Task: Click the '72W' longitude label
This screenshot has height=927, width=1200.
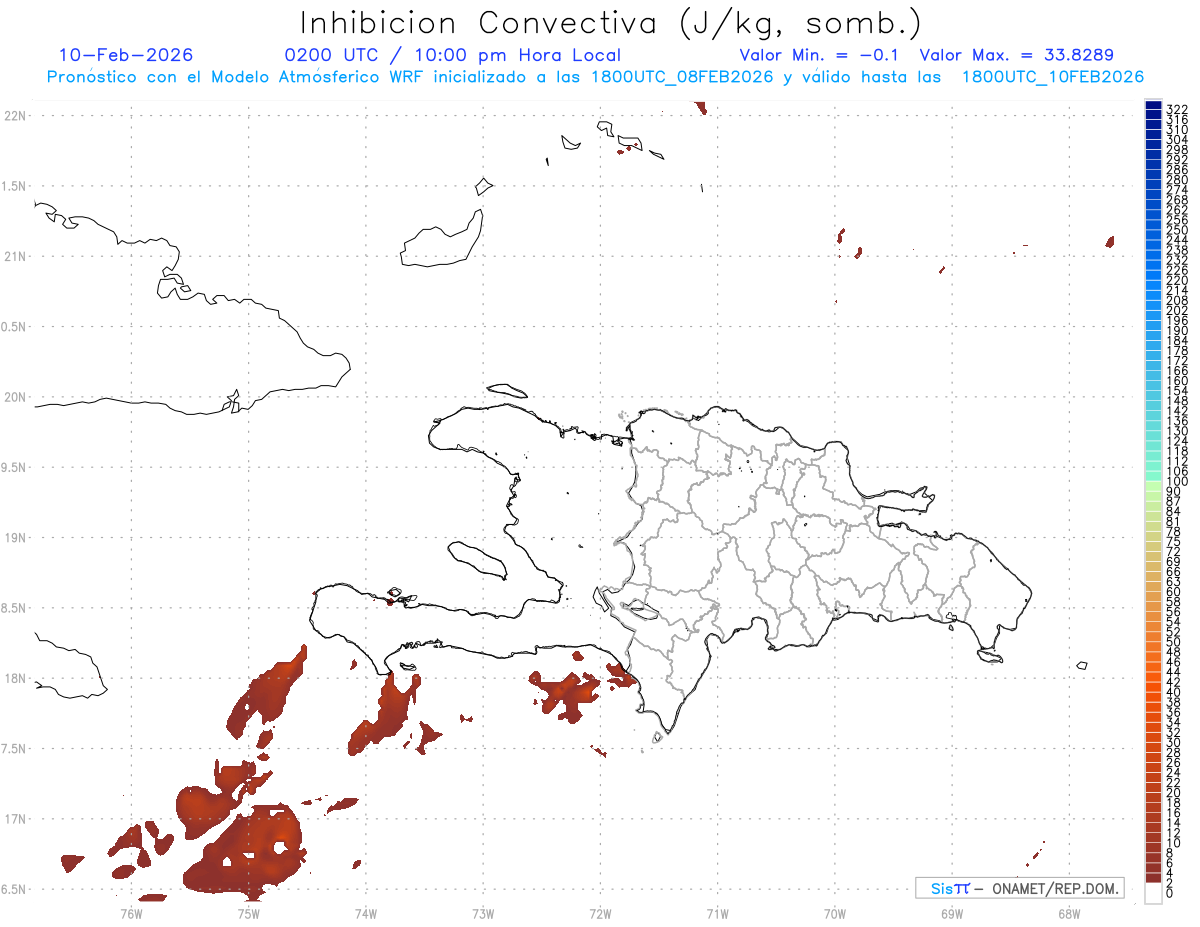Action: click(600, 912)
